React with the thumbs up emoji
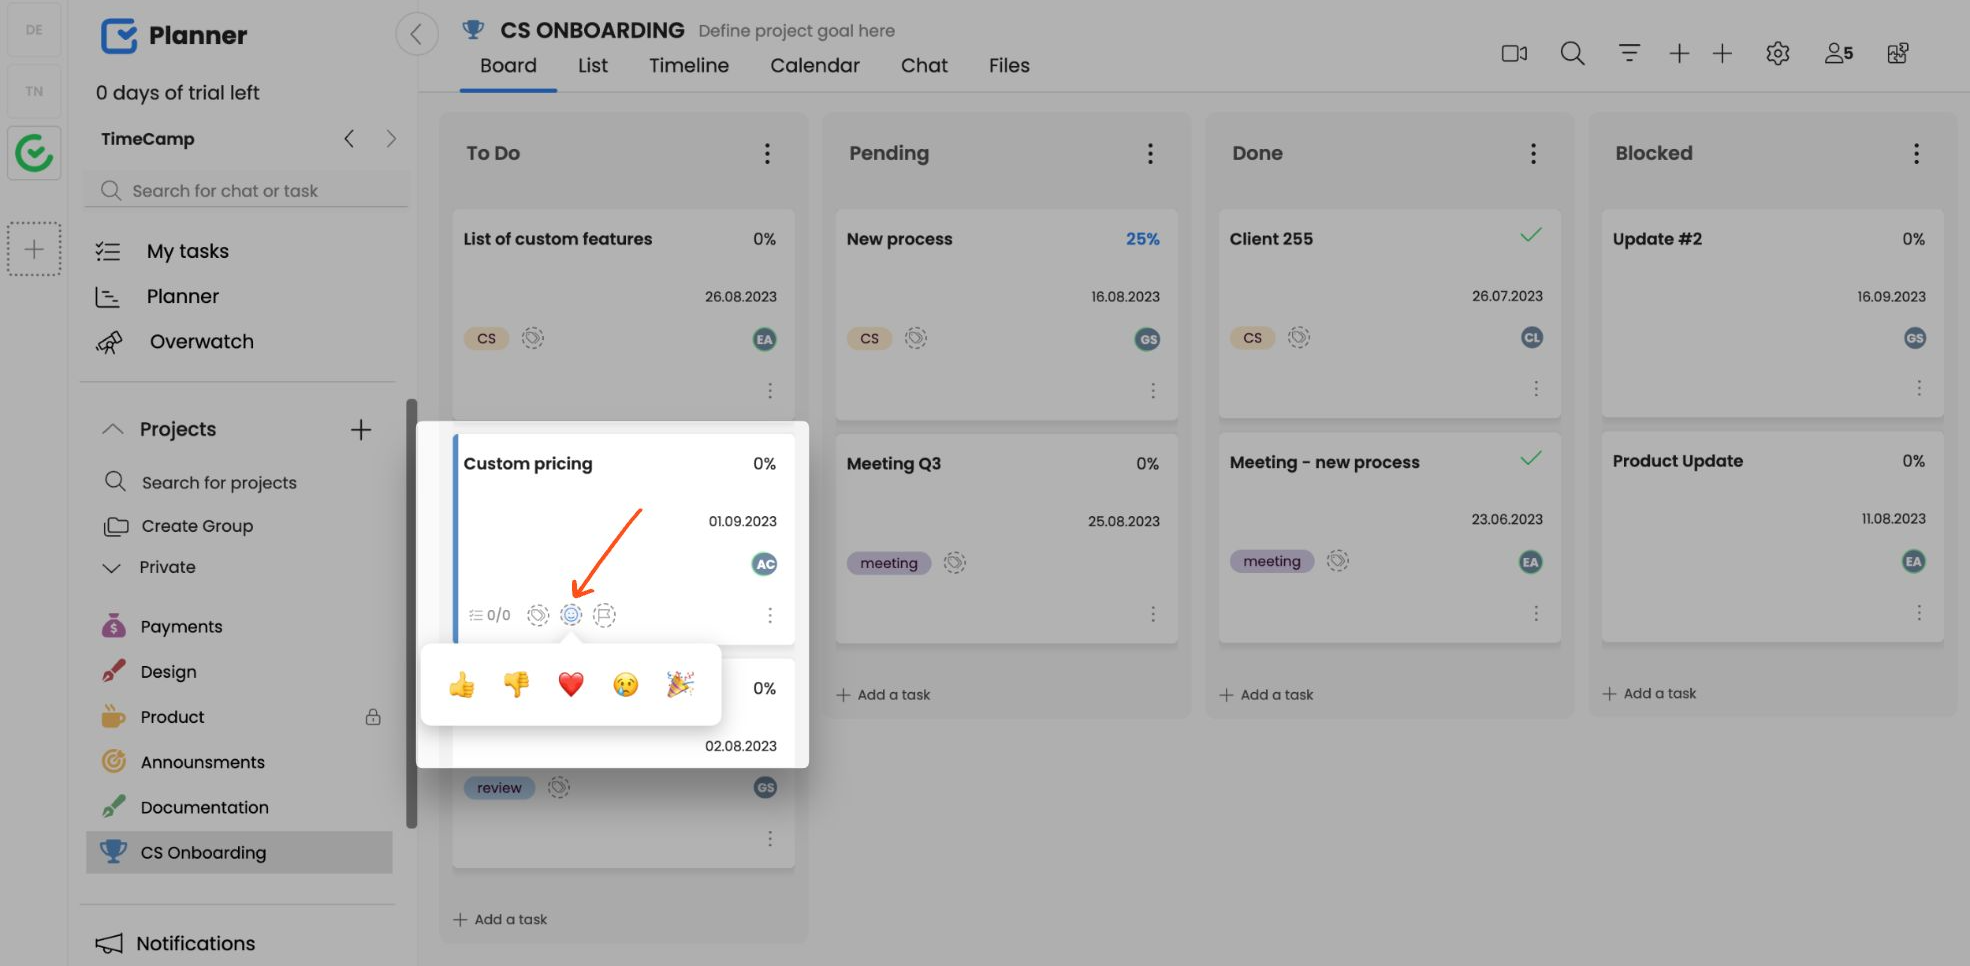1970x966 pixels. (462, 685)
